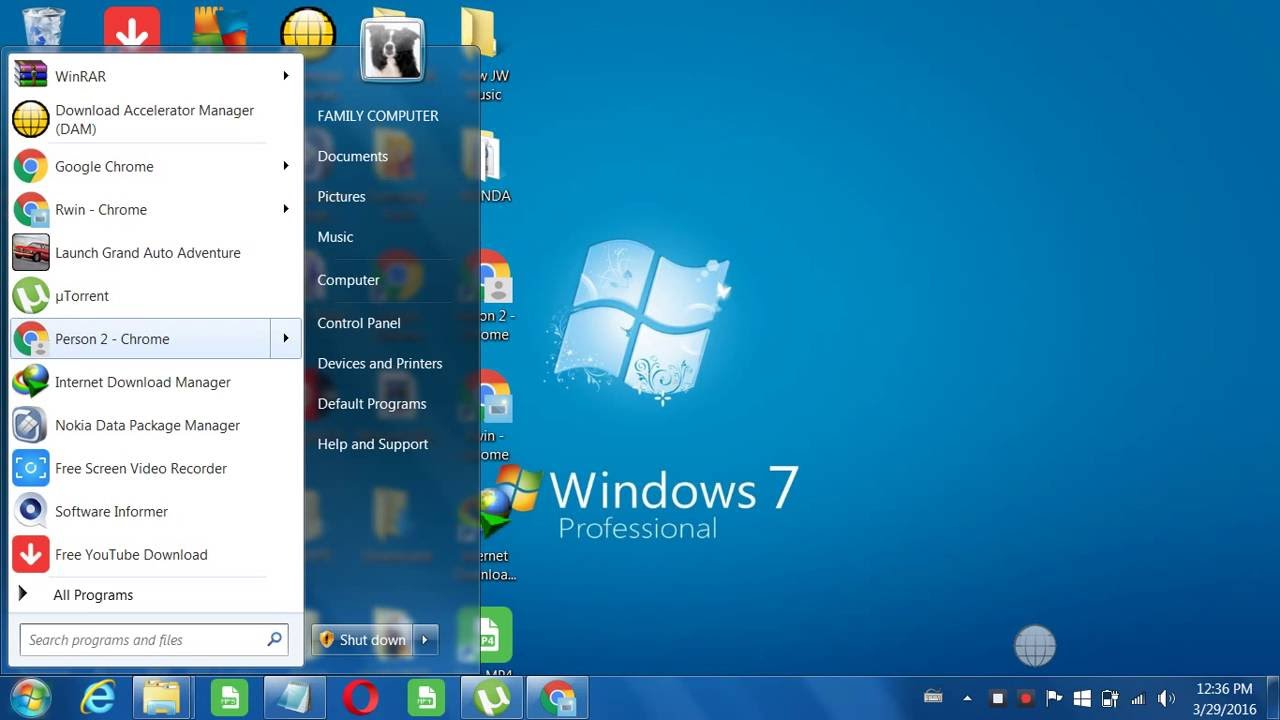Expand Person 2 - Chrome jump list arrow
1280x720 pixels.
(285, 339)
